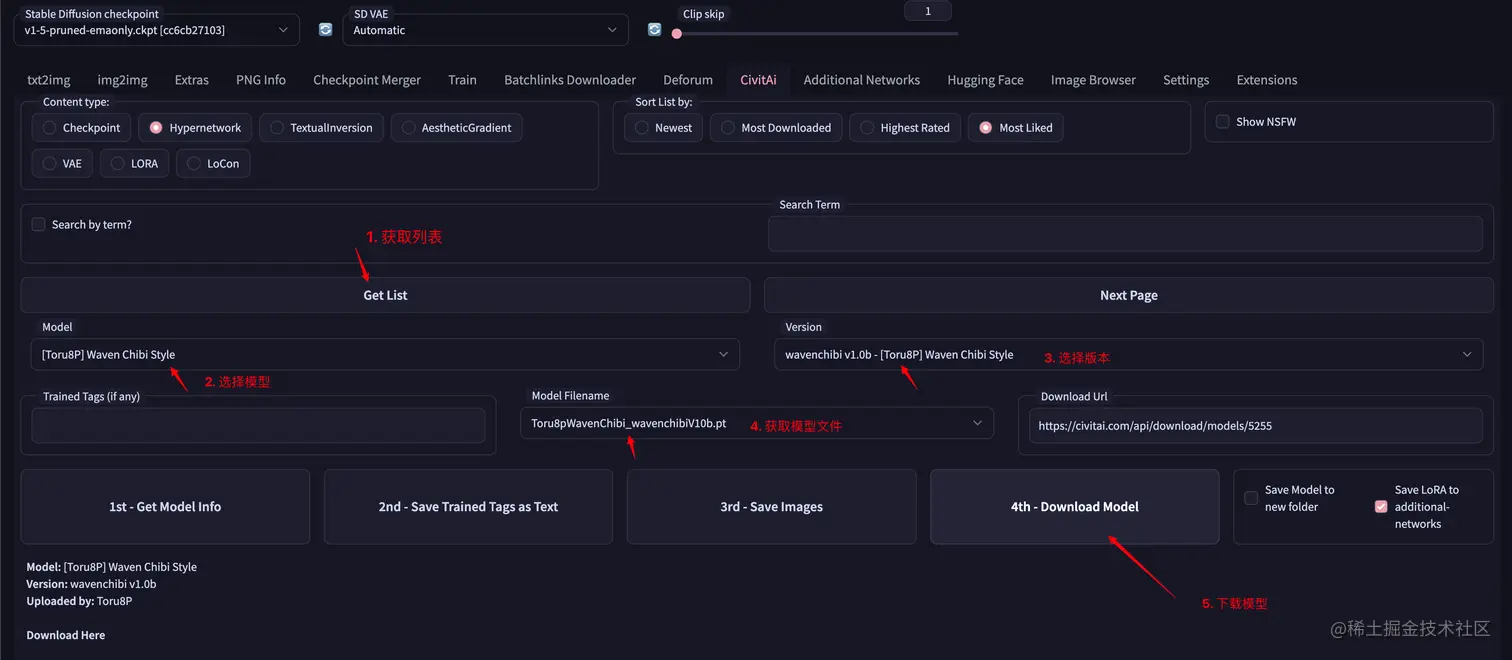Open the Settings tab

(1186, 80)
